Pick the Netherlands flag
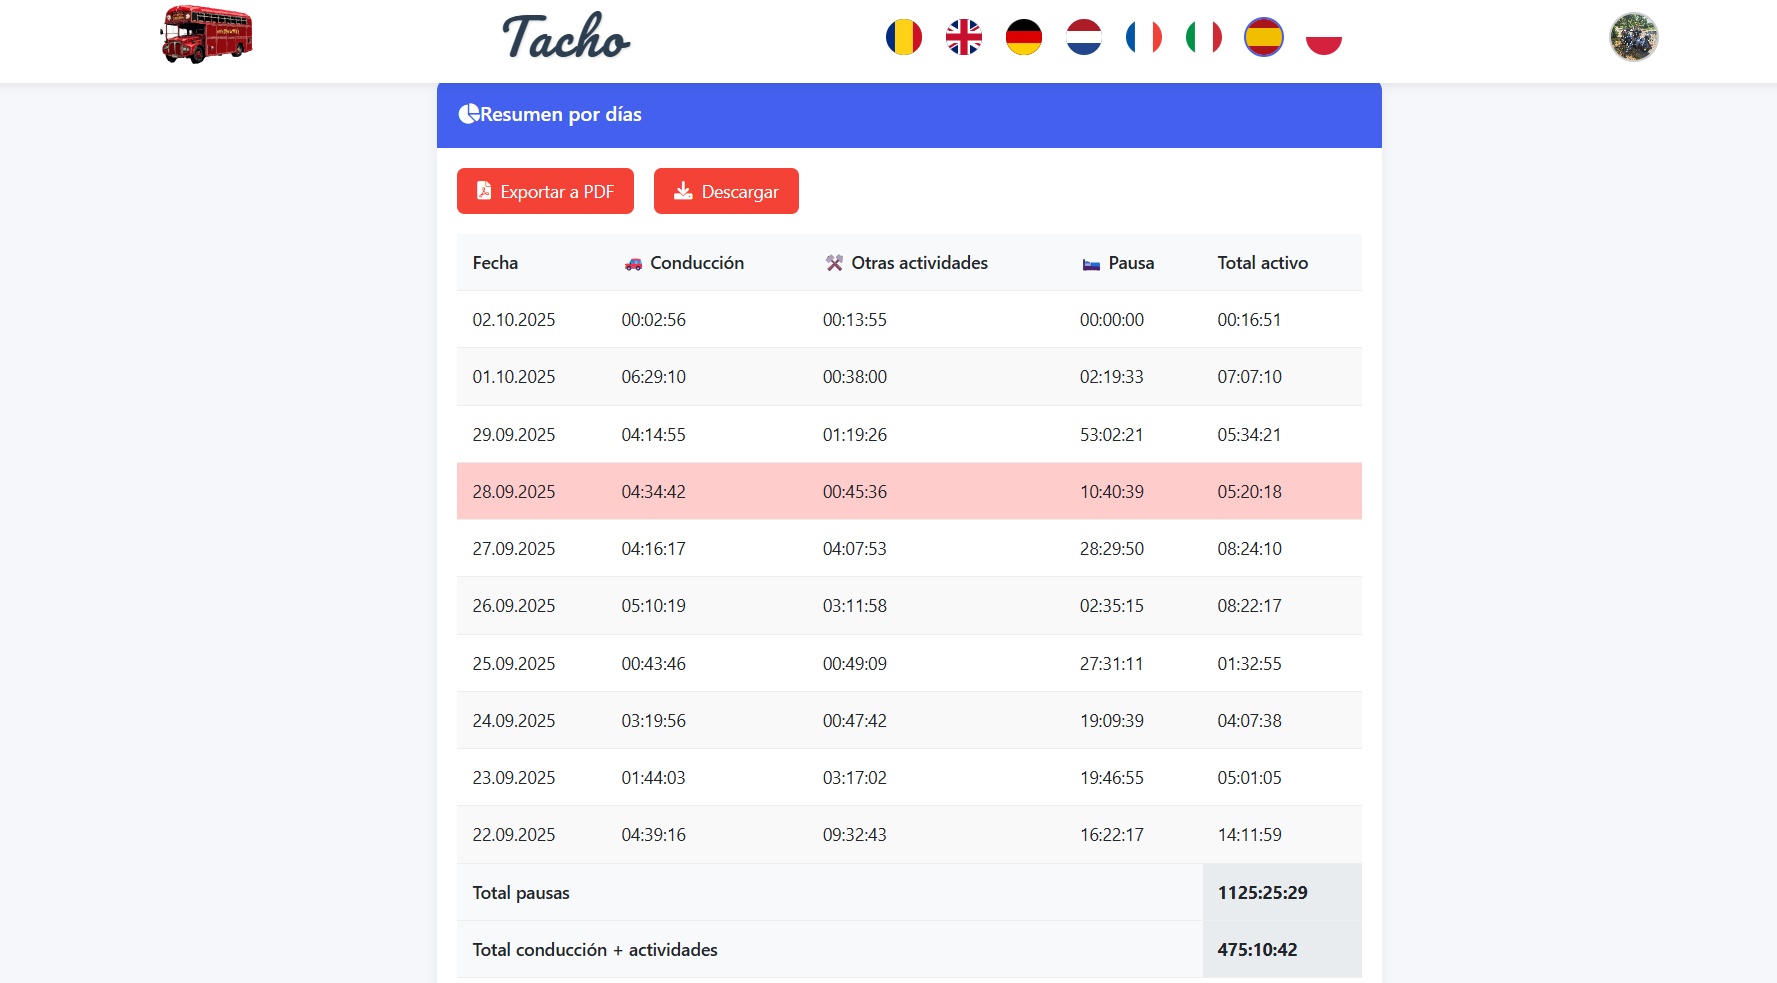 (x=1083, y=38)
